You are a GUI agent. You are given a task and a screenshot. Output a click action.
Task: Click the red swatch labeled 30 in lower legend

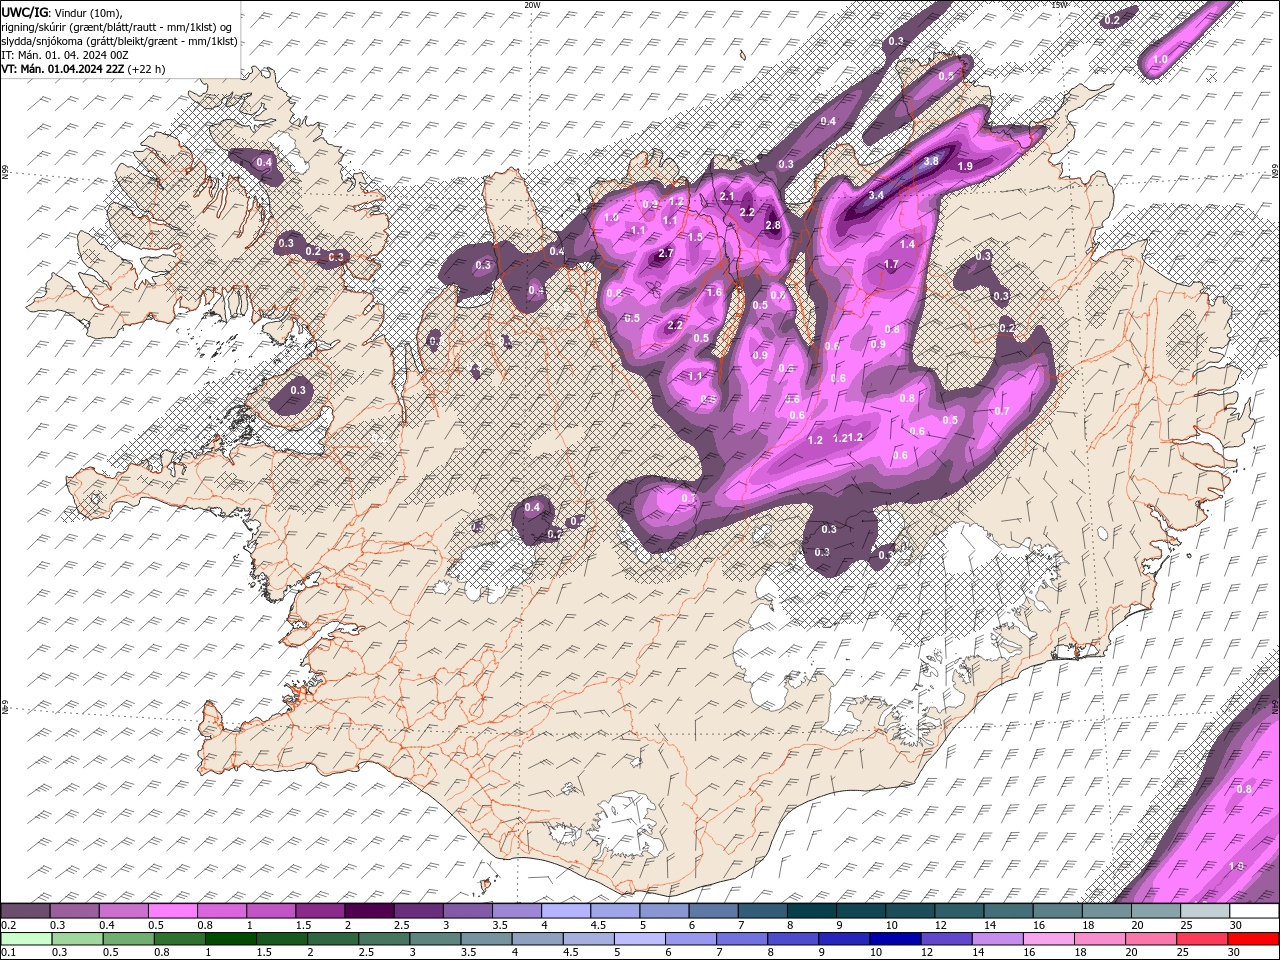coord(1253,939)
